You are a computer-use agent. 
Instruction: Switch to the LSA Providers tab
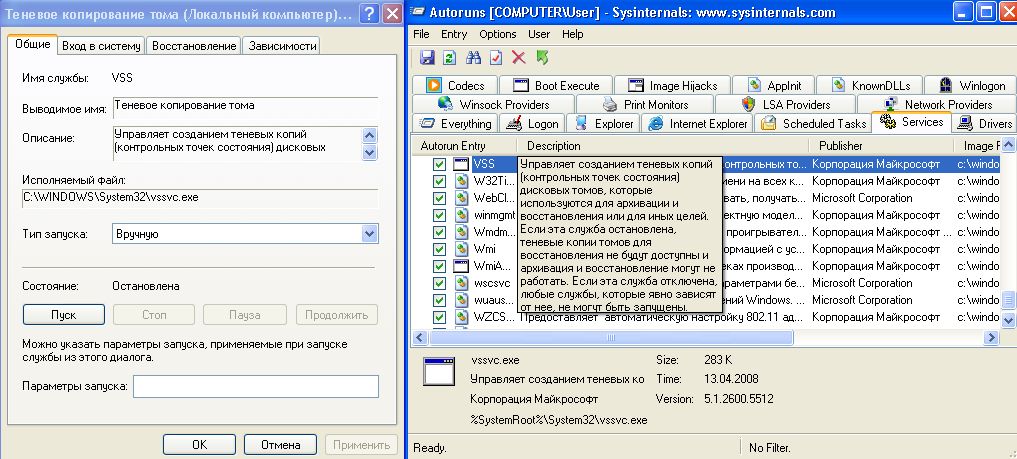(785, 104)
